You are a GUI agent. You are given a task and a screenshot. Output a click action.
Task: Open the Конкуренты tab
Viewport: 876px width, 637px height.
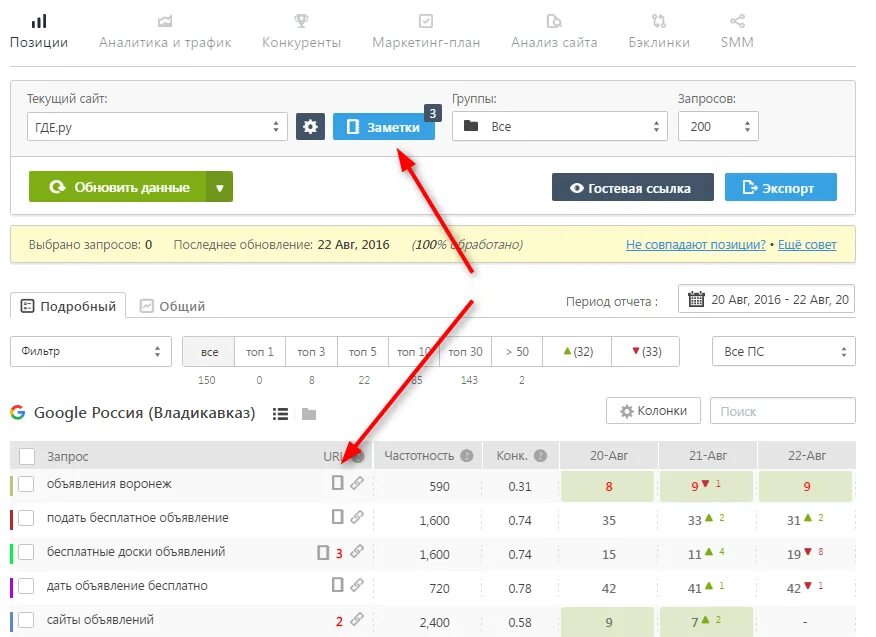click(x=301, y=32)
